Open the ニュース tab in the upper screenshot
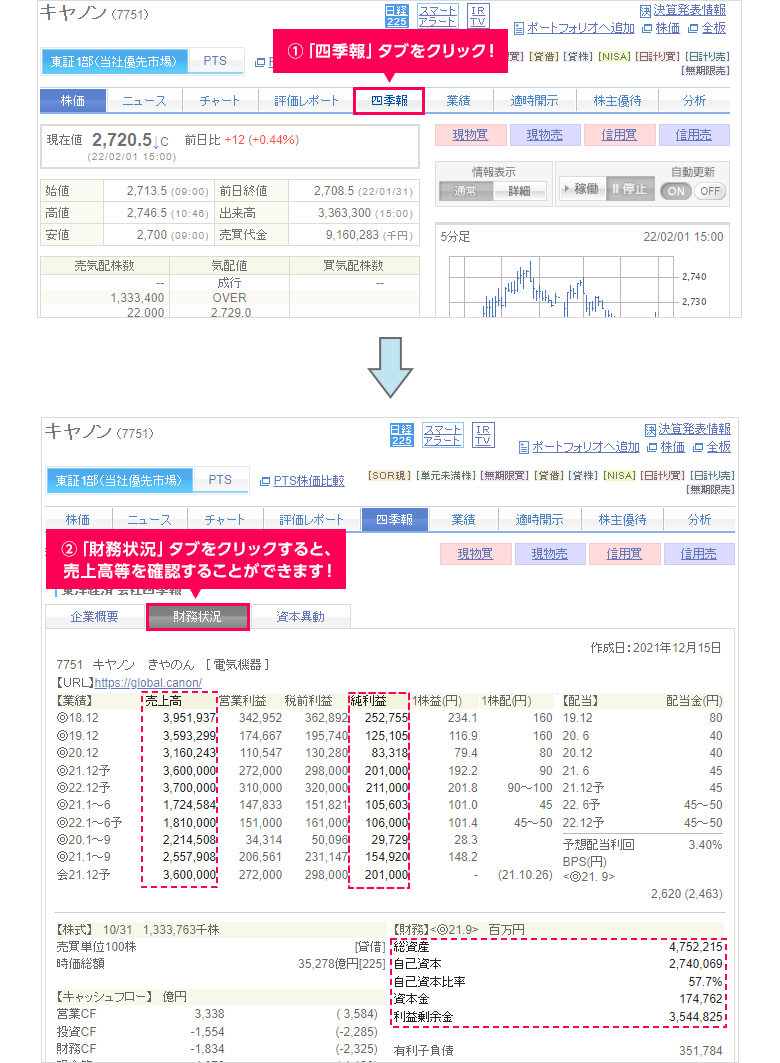Viewport: 780px width, 1063px height. click(144, 101)
